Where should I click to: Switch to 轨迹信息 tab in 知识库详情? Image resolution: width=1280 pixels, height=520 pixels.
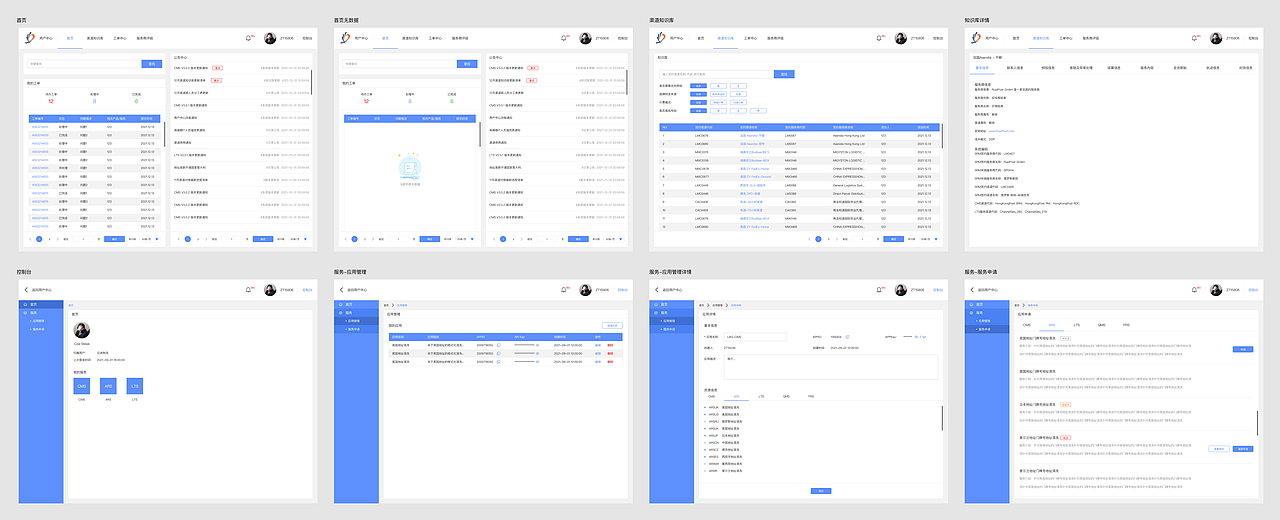1212,67
